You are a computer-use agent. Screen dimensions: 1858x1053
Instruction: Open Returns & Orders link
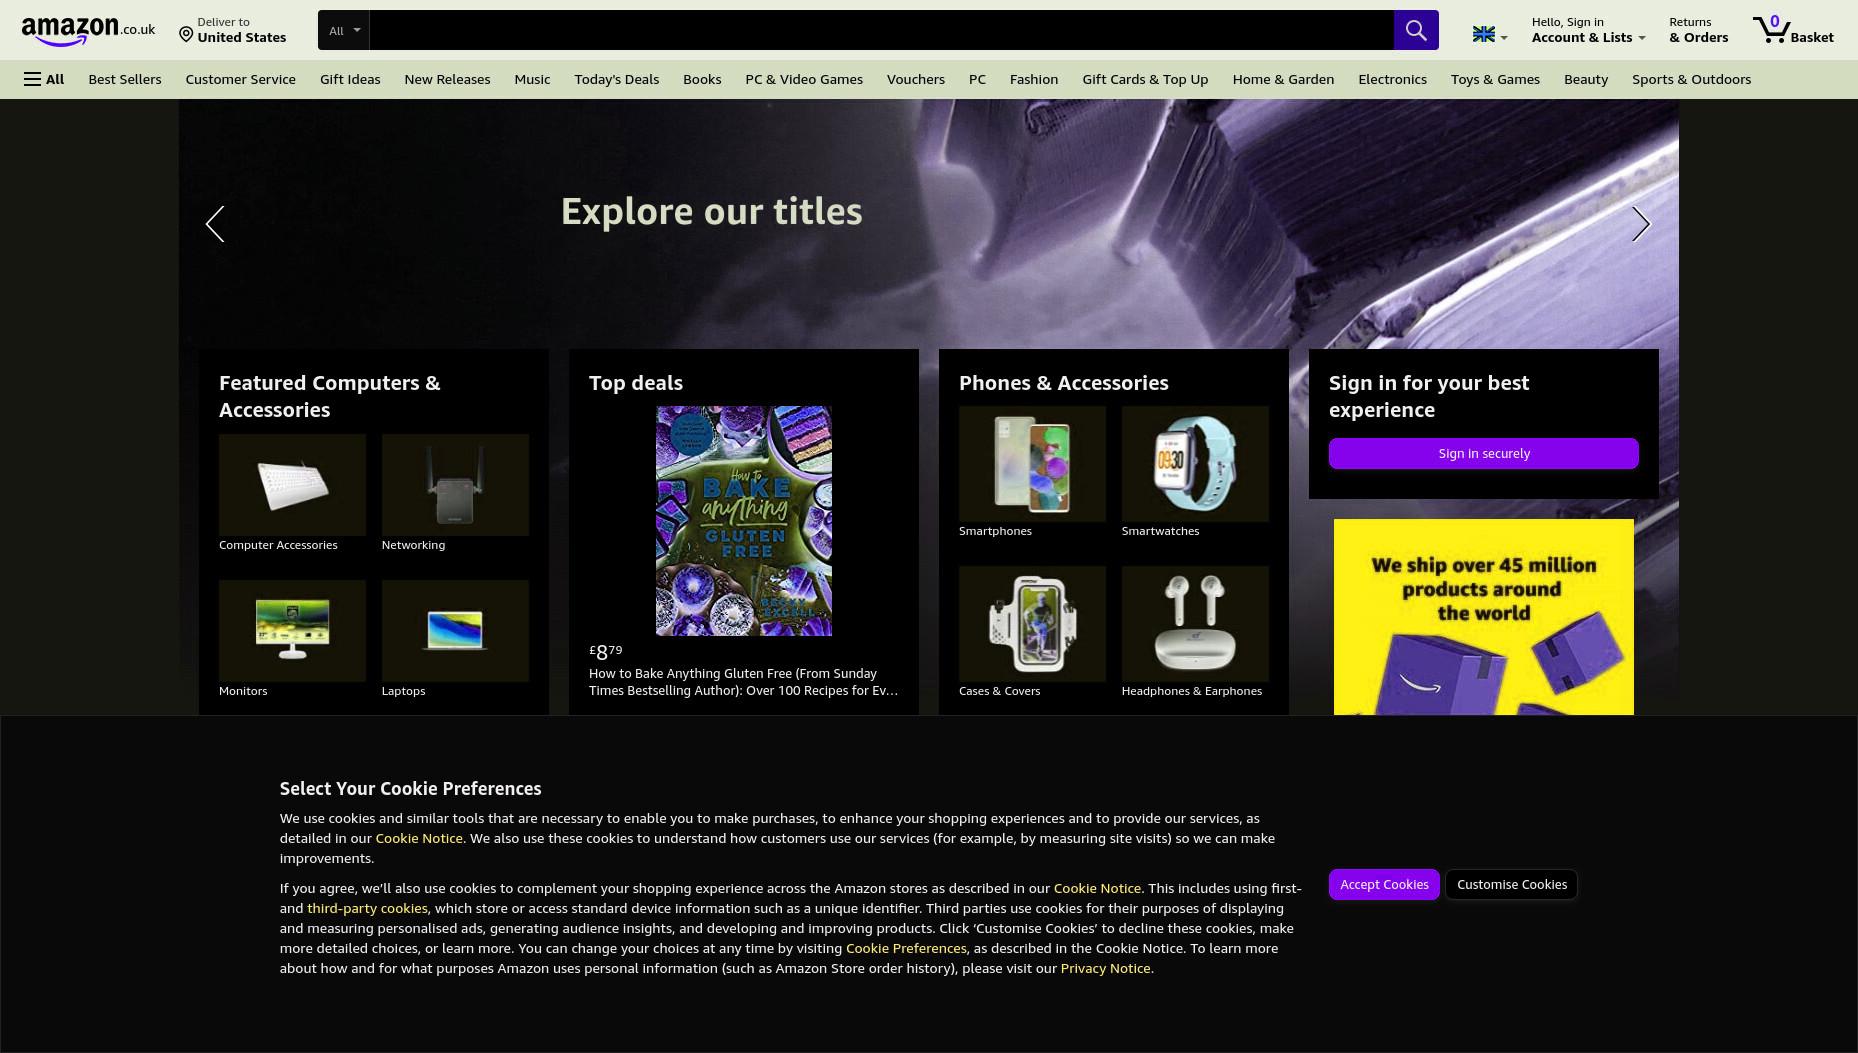pos(1698,30)
